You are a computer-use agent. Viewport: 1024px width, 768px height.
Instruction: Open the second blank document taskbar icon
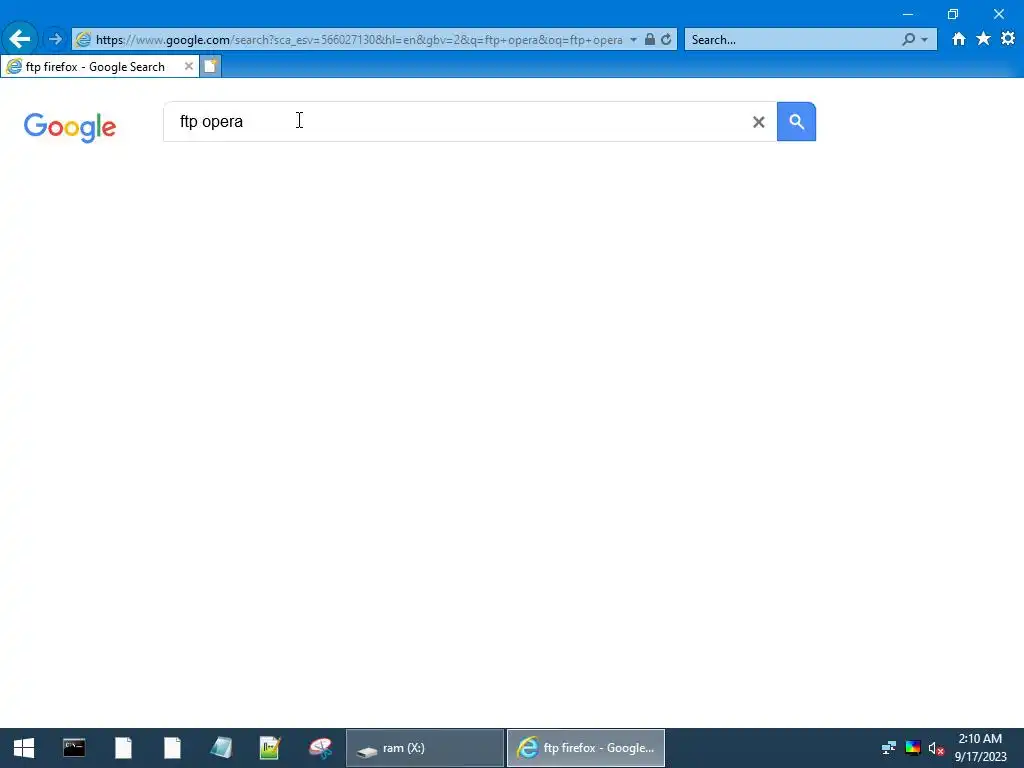pyautogui.click(x=172, y=748)
